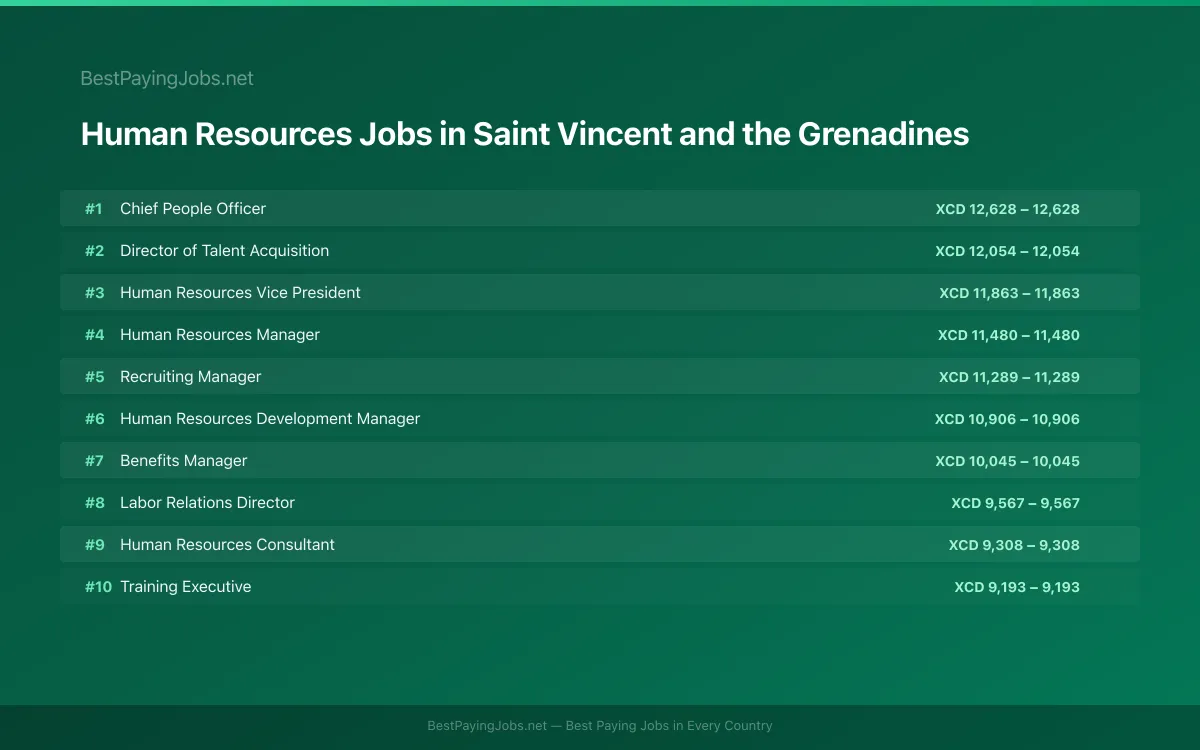Click the #3 rank number

coord(94,293)
